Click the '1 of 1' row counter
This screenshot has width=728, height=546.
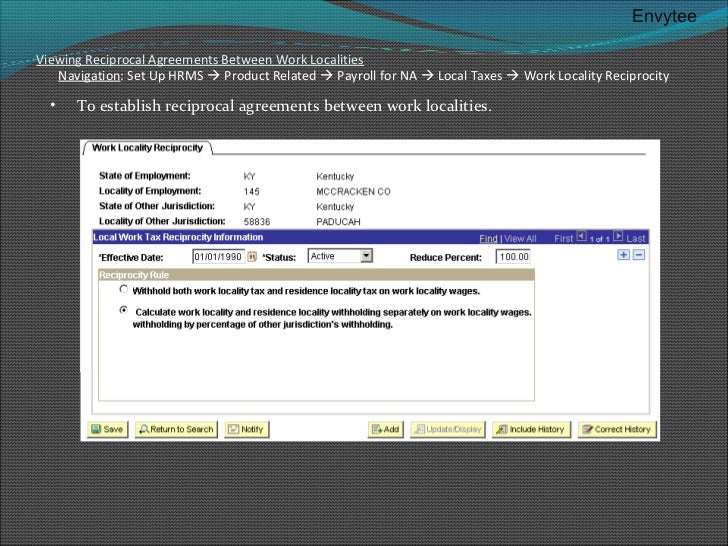[x=599, y=239]
